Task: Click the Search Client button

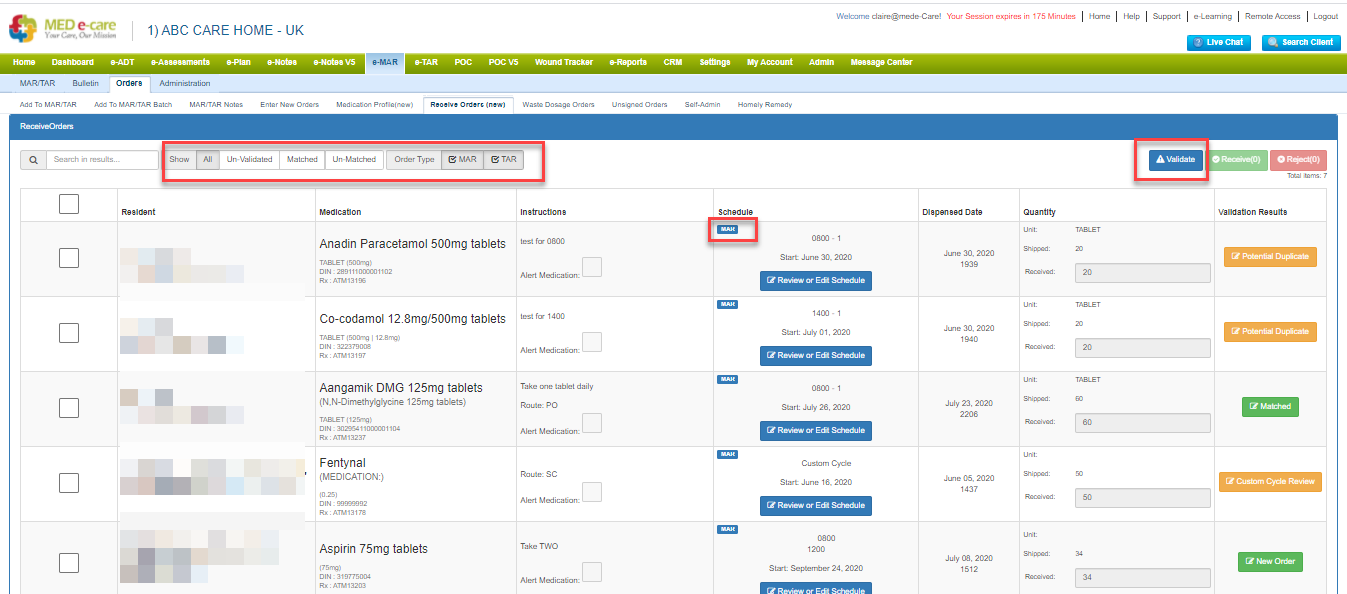Action: click(x=1301, y=42)
